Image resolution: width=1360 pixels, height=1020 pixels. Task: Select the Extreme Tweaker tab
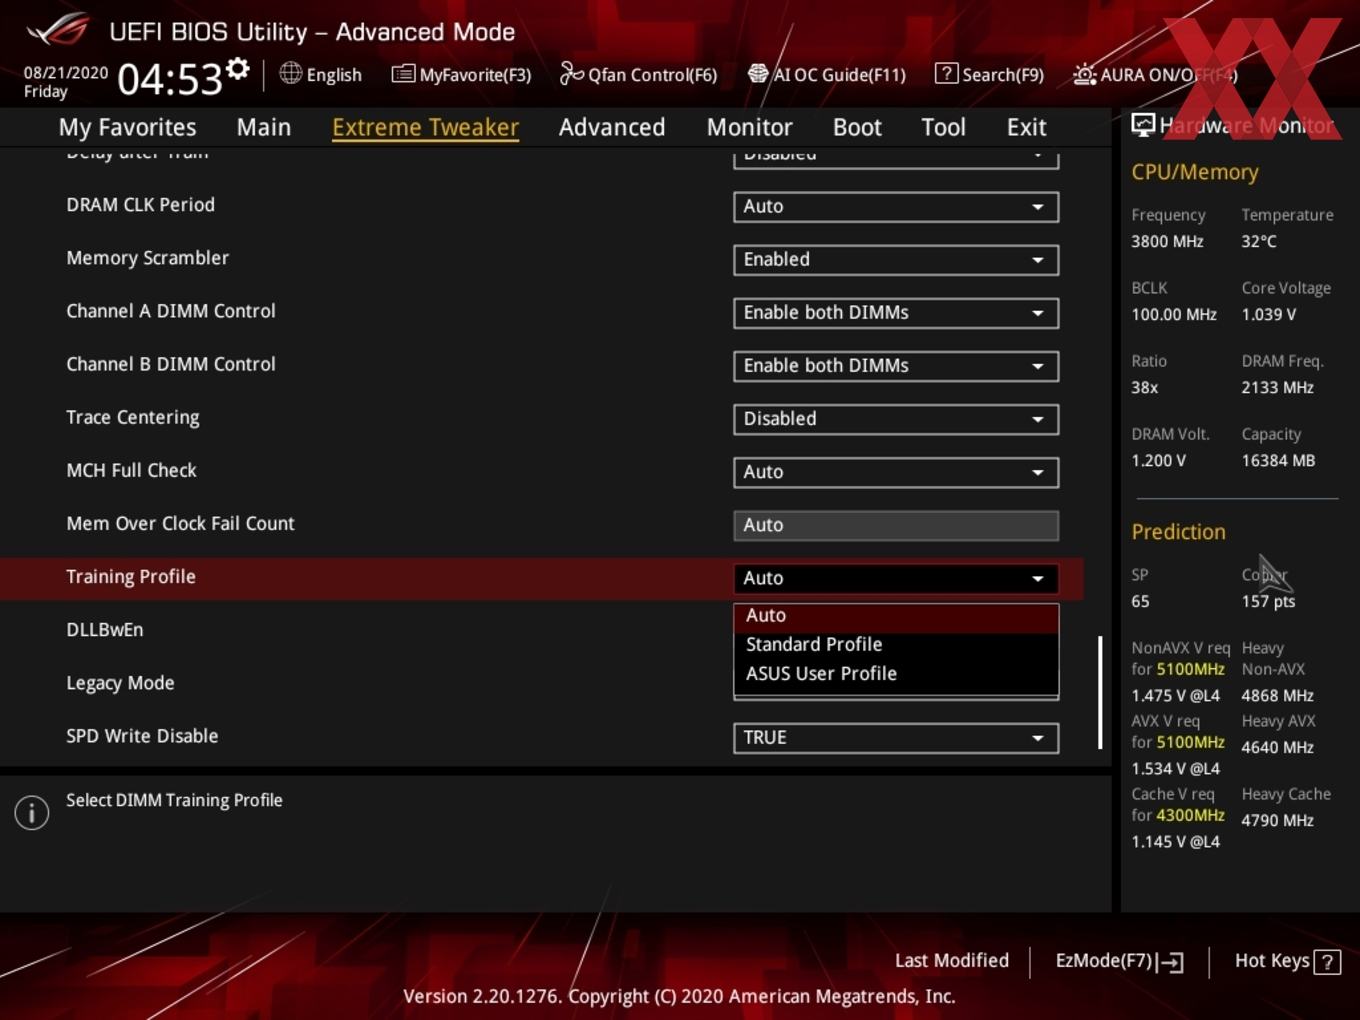pos(425,127)
